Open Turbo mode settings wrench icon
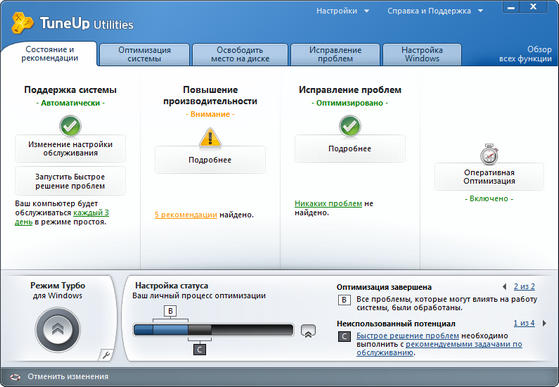 point(106,355)
